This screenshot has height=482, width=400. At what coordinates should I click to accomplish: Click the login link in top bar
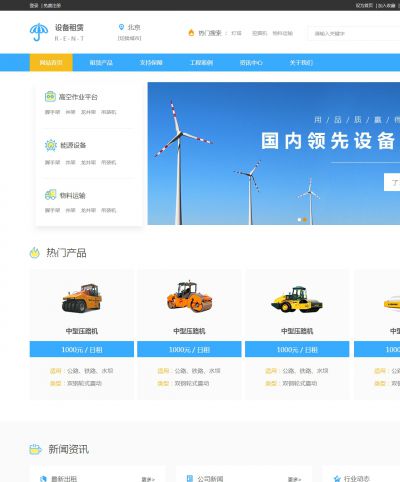click(34, 5)
